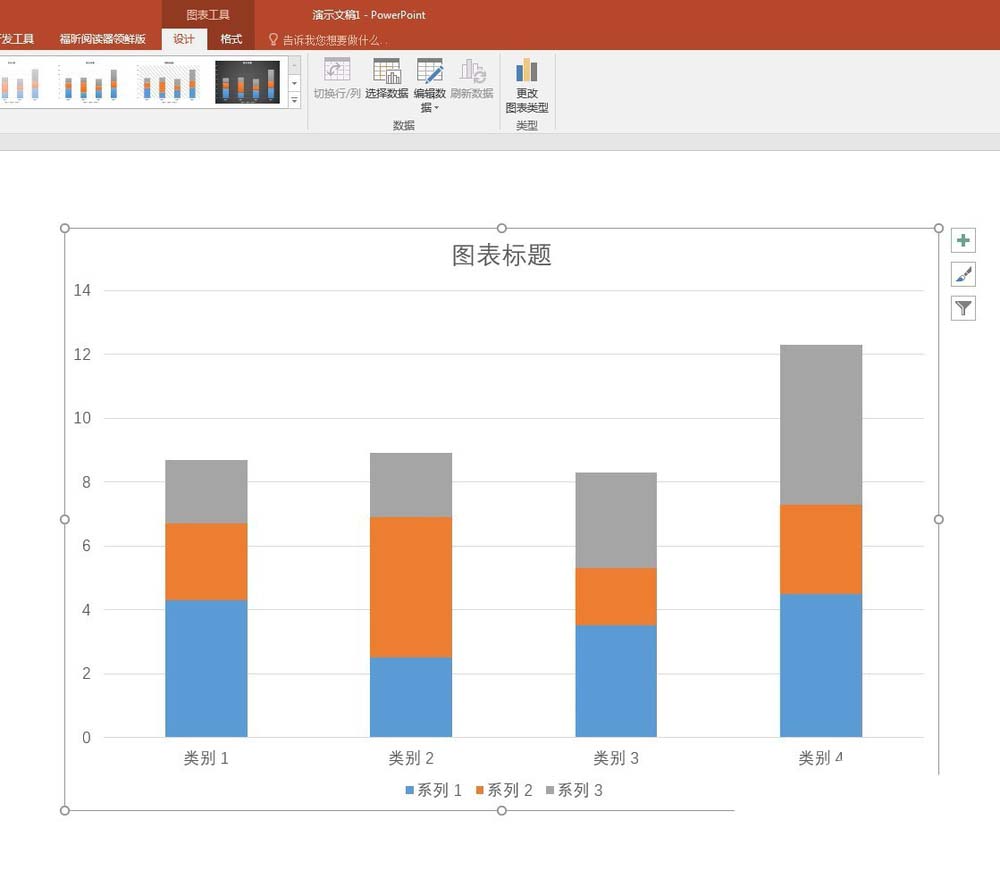Screen dimensions: 1000x870
Task: Click the Tell Me search box
Action: tap(332, 40)
